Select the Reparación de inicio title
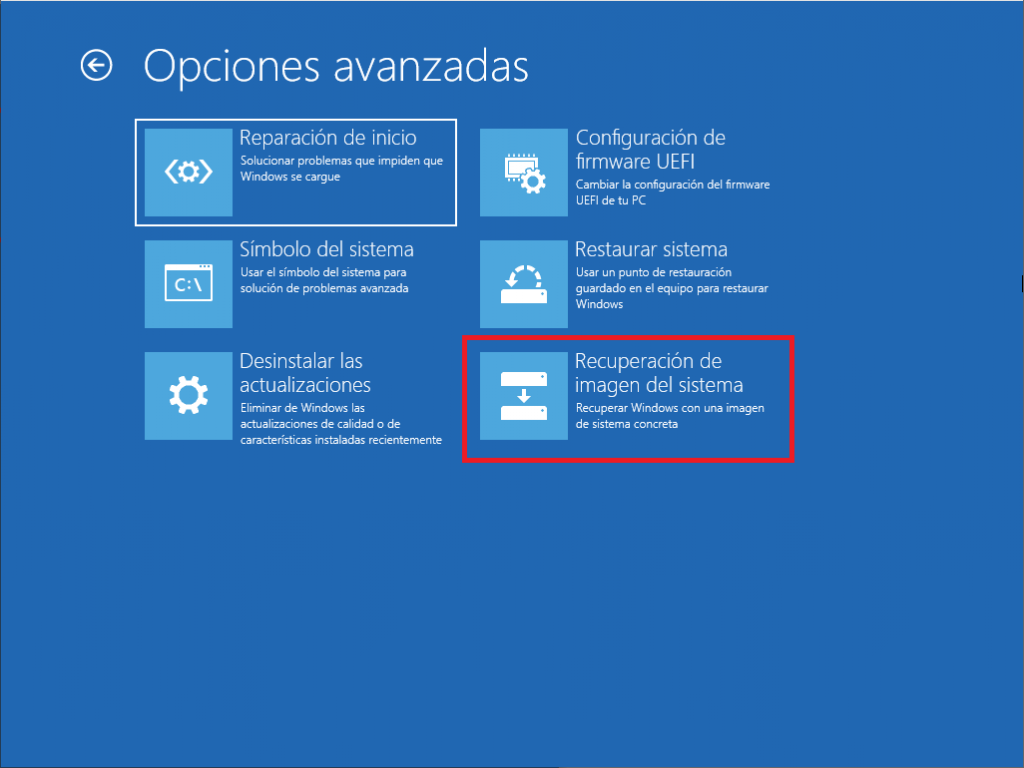 pyautogui.click(x=328, y=138)
